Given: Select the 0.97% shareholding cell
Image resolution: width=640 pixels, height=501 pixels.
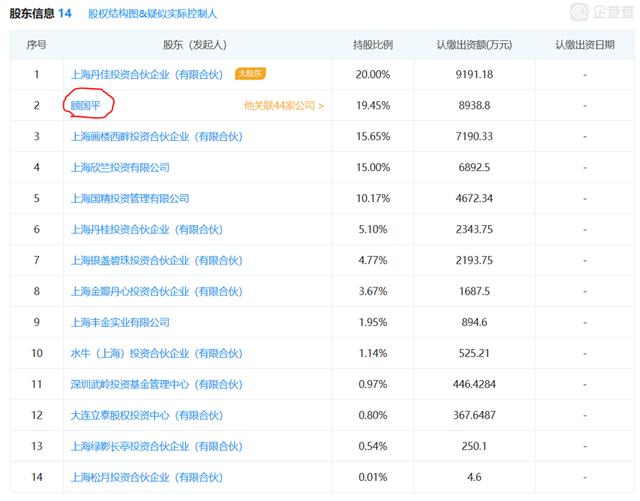Looking at the screenshot, I should click(x=373, y=384).
